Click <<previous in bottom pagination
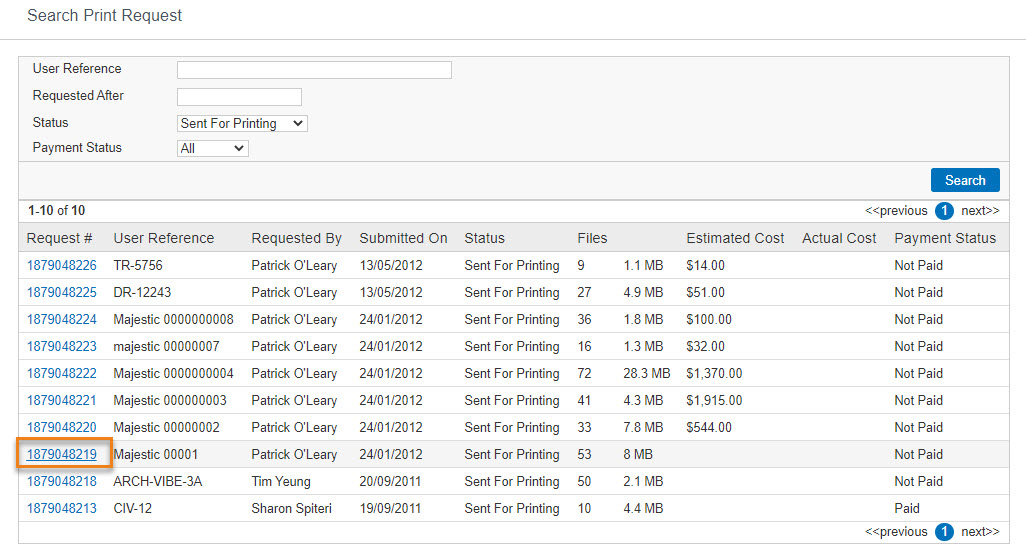 pos(896,532)
